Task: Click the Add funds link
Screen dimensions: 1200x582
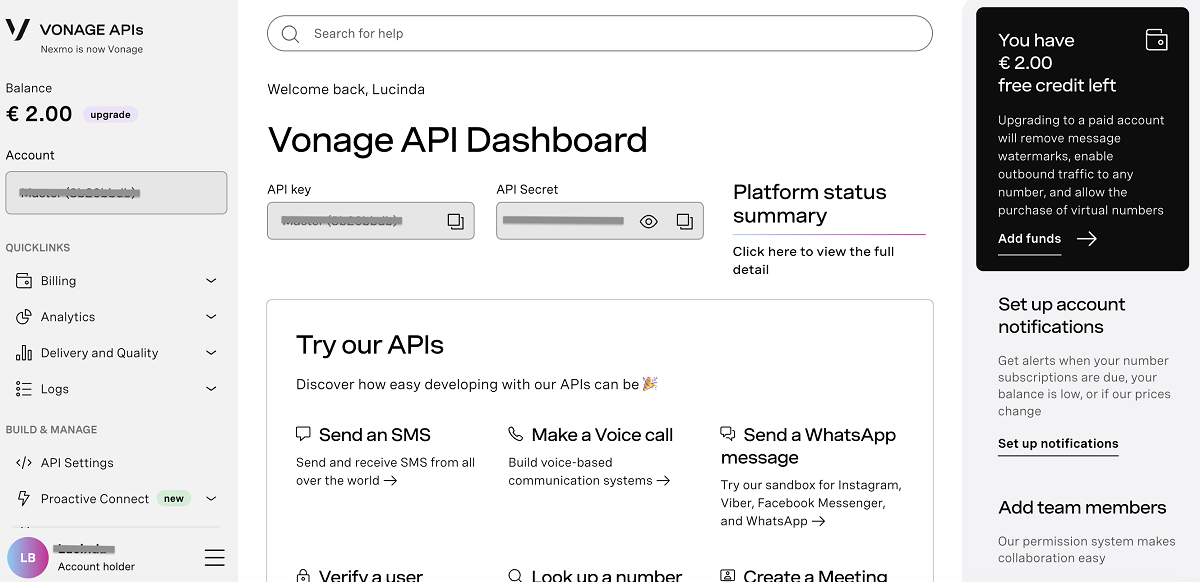Action: (x=1029, y=239)
